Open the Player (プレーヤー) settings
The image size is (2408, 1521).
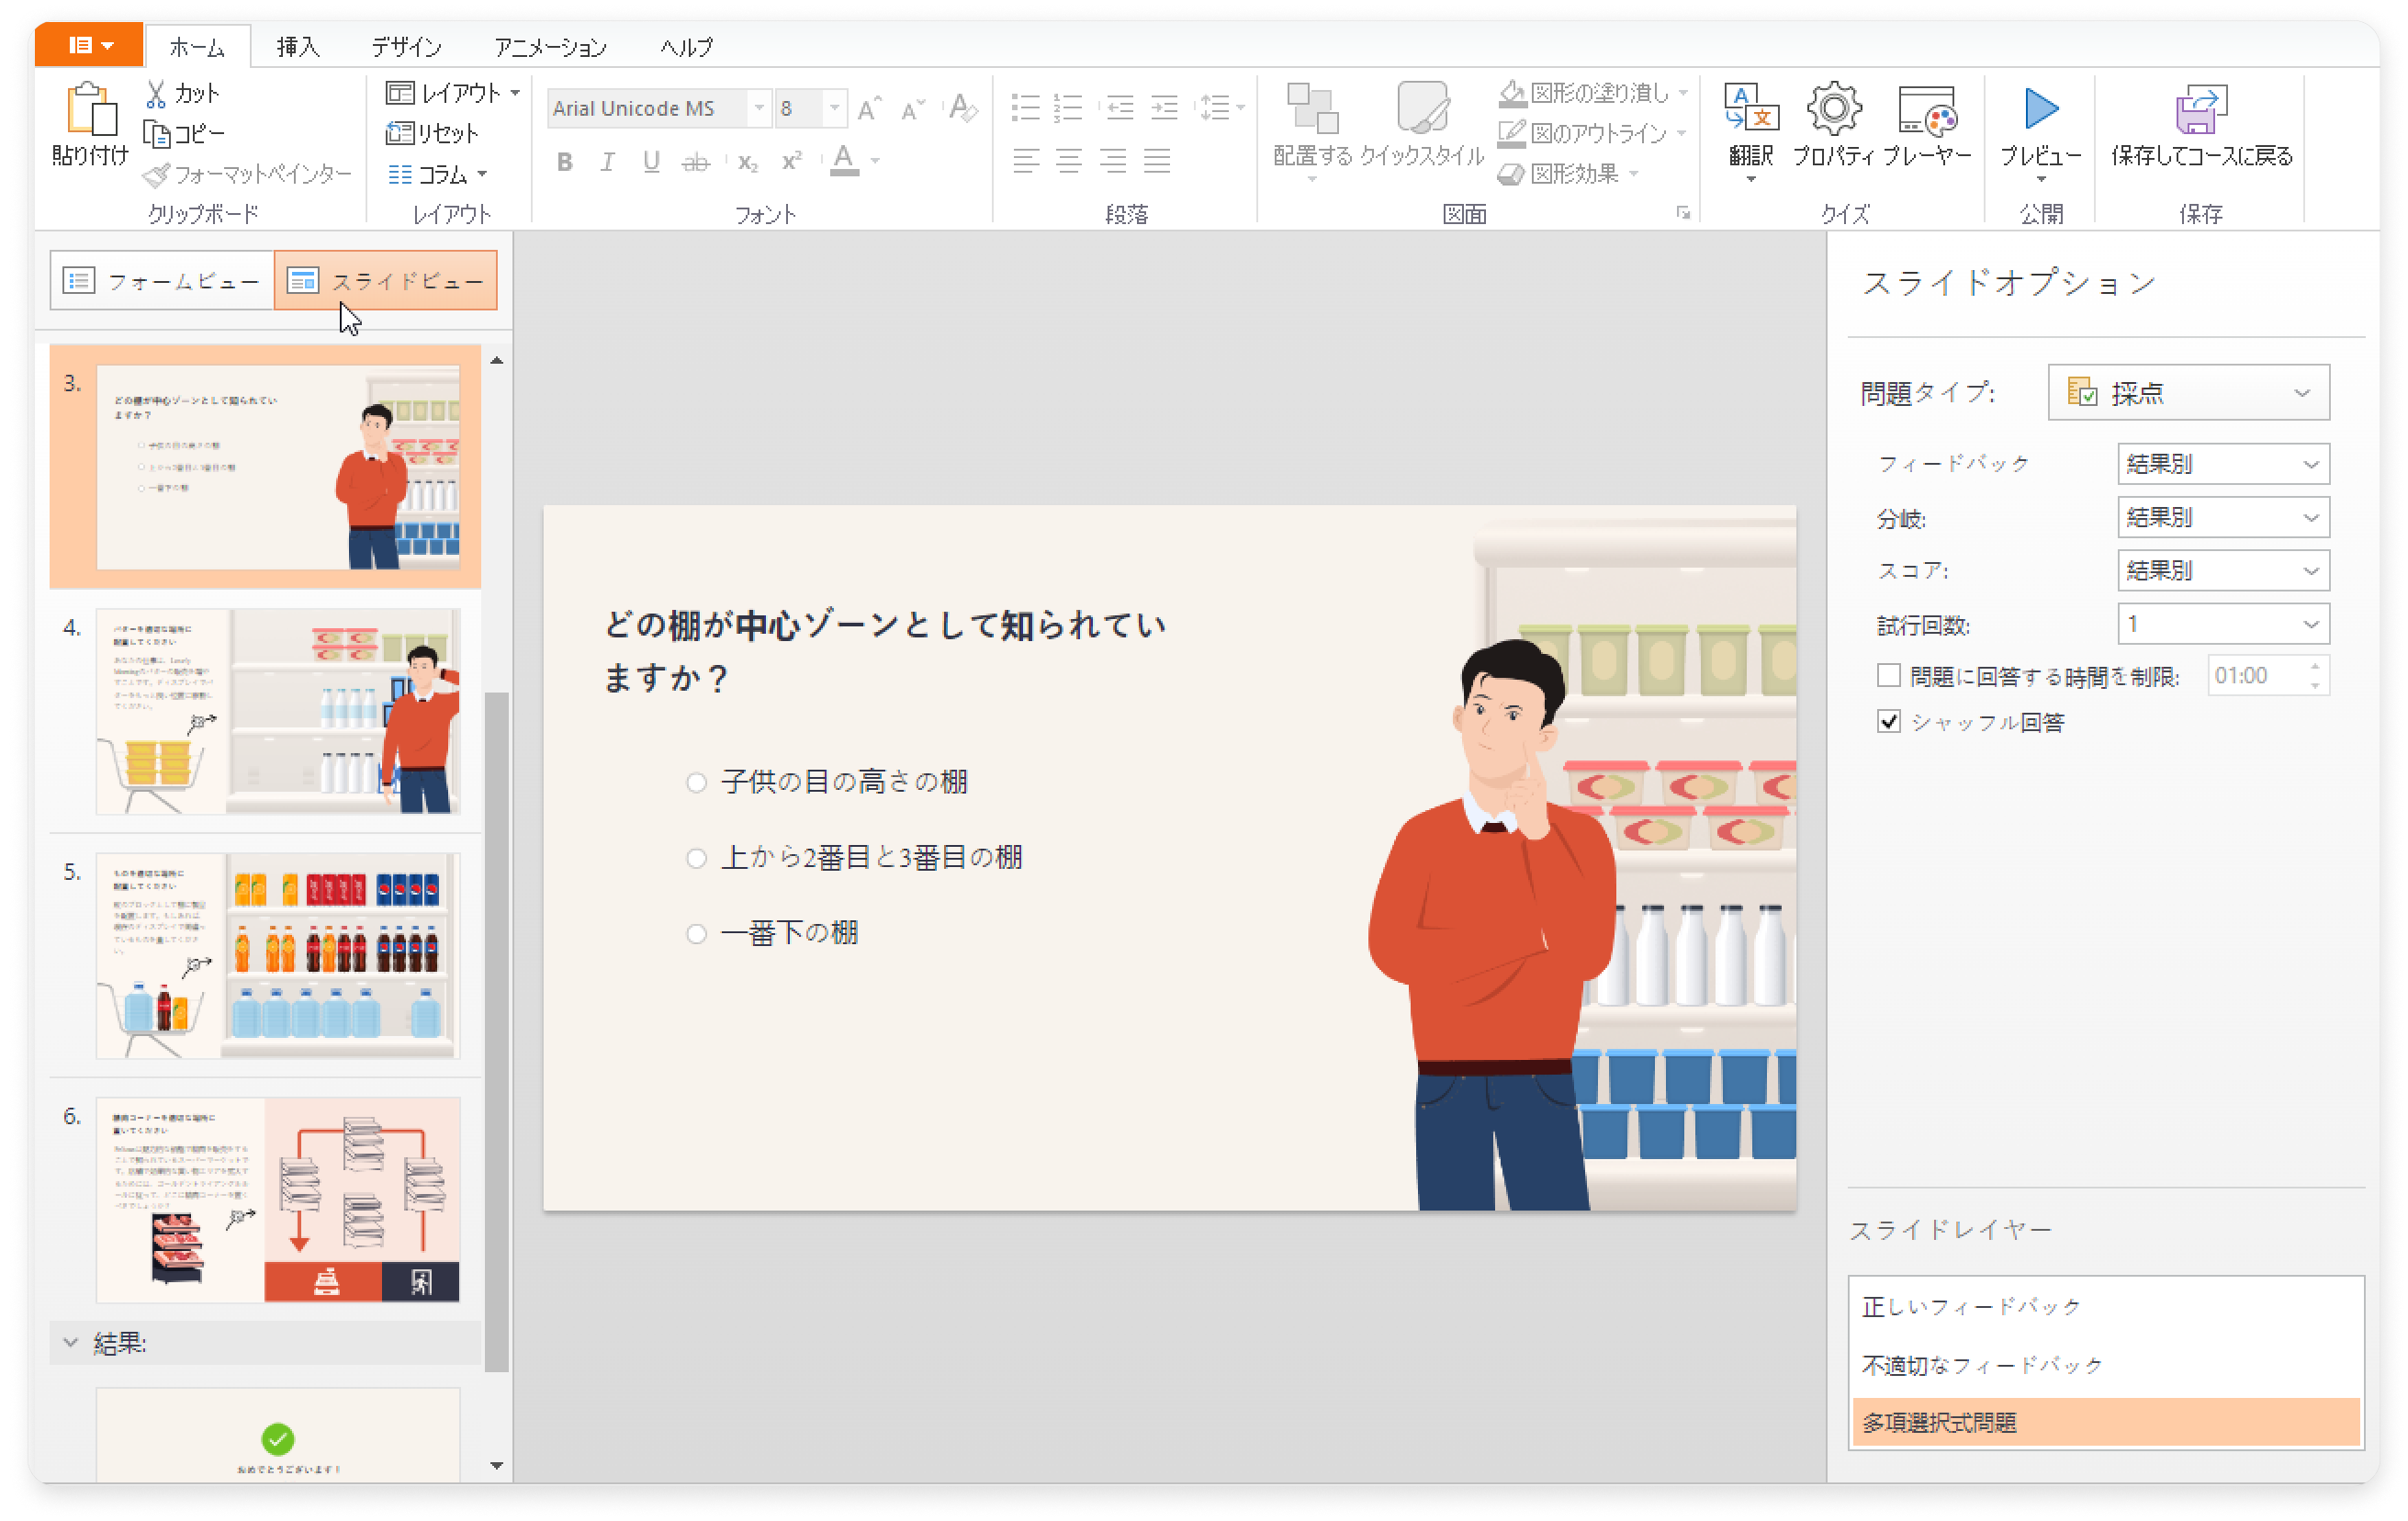coord(1927,125)
